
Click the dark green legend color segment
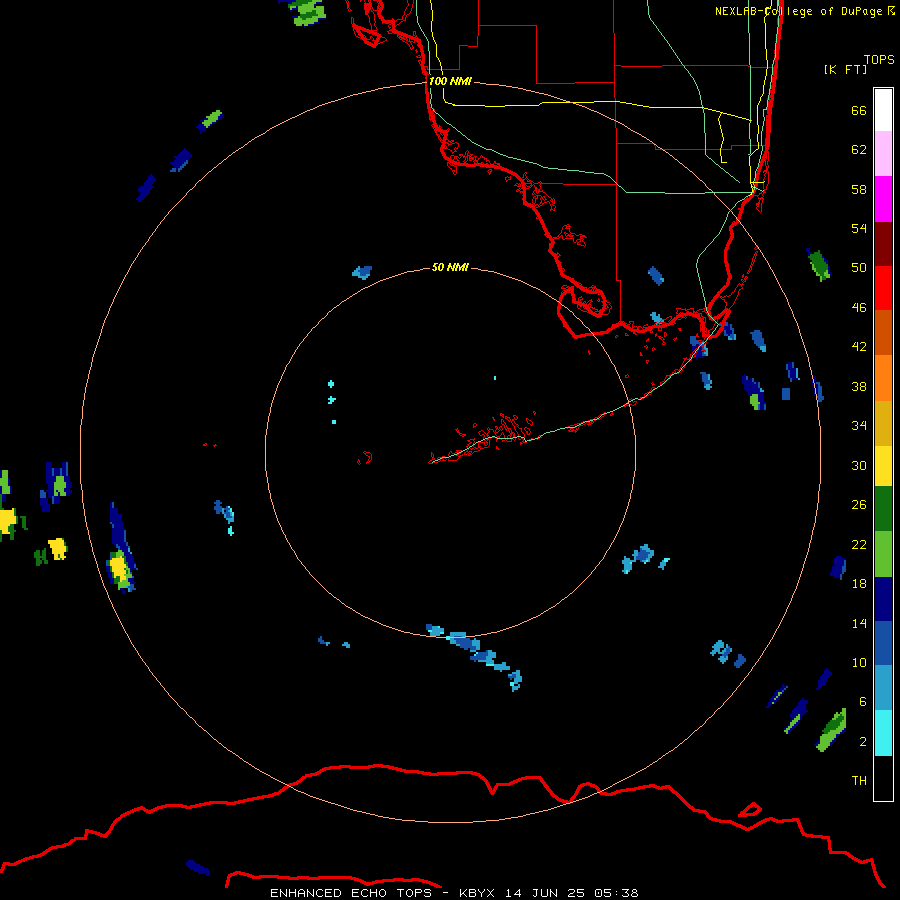(x=883, y=509)
